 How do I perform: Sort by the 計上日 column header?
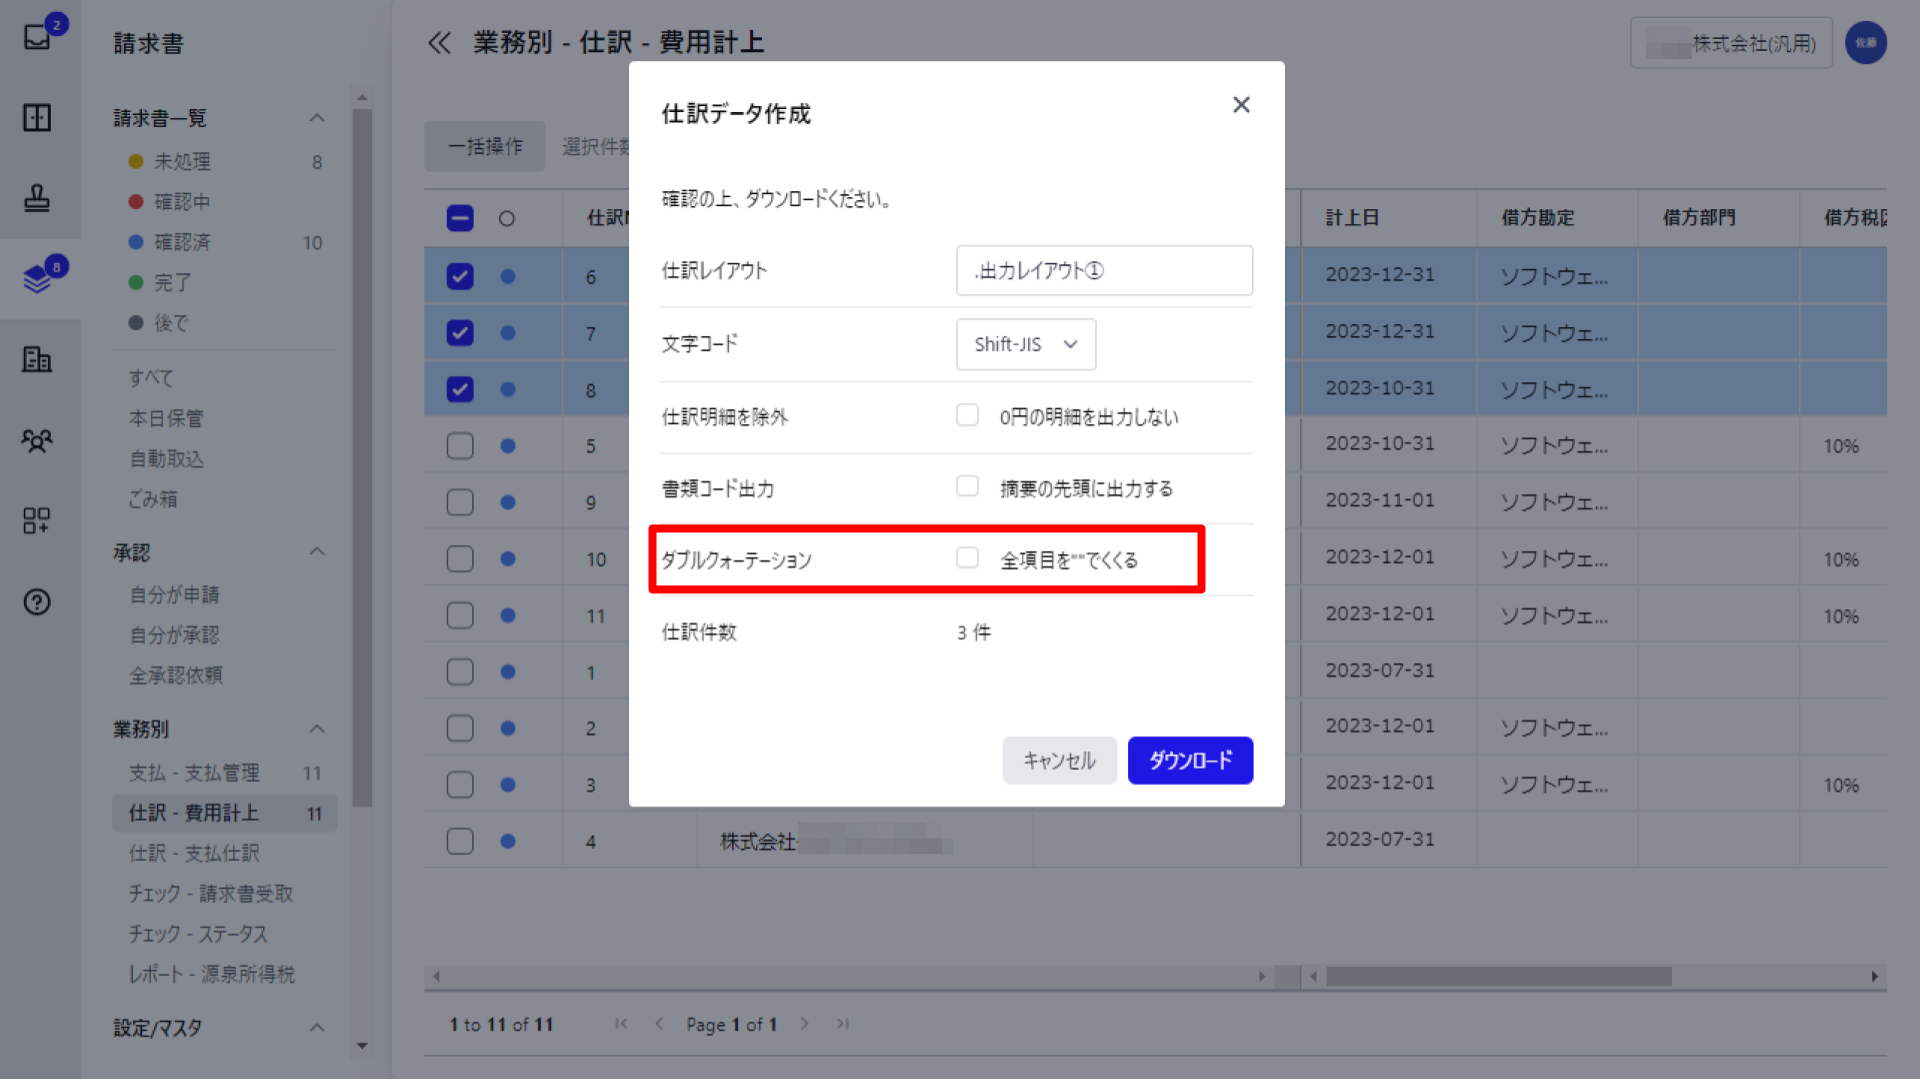[1352, 218]
